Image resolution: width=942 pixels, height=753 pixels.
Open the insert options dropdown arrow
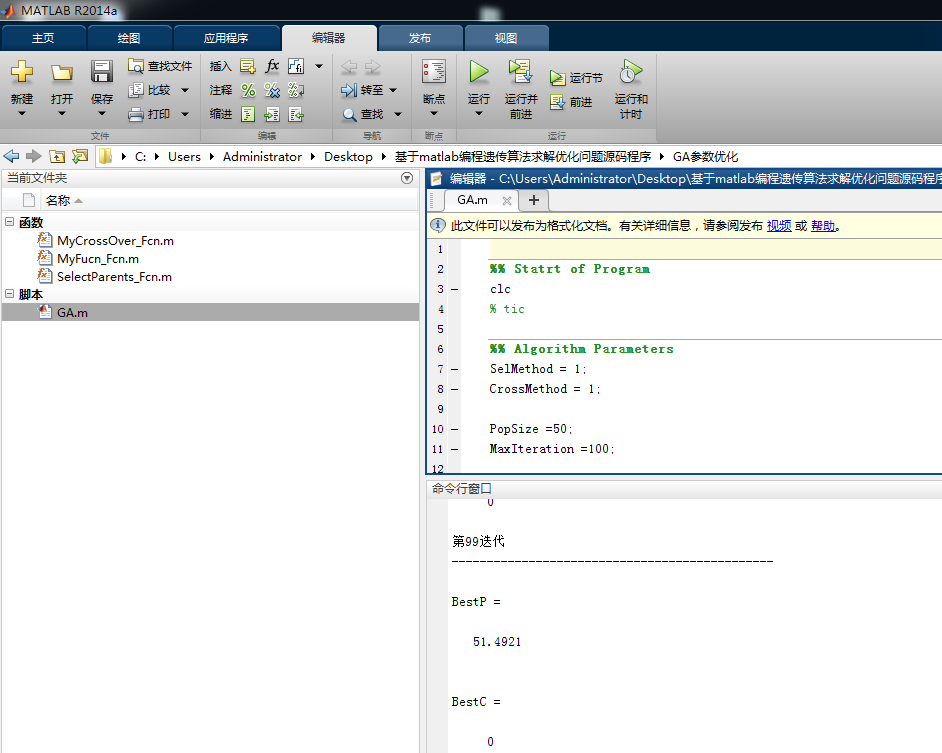click(319, 66)
